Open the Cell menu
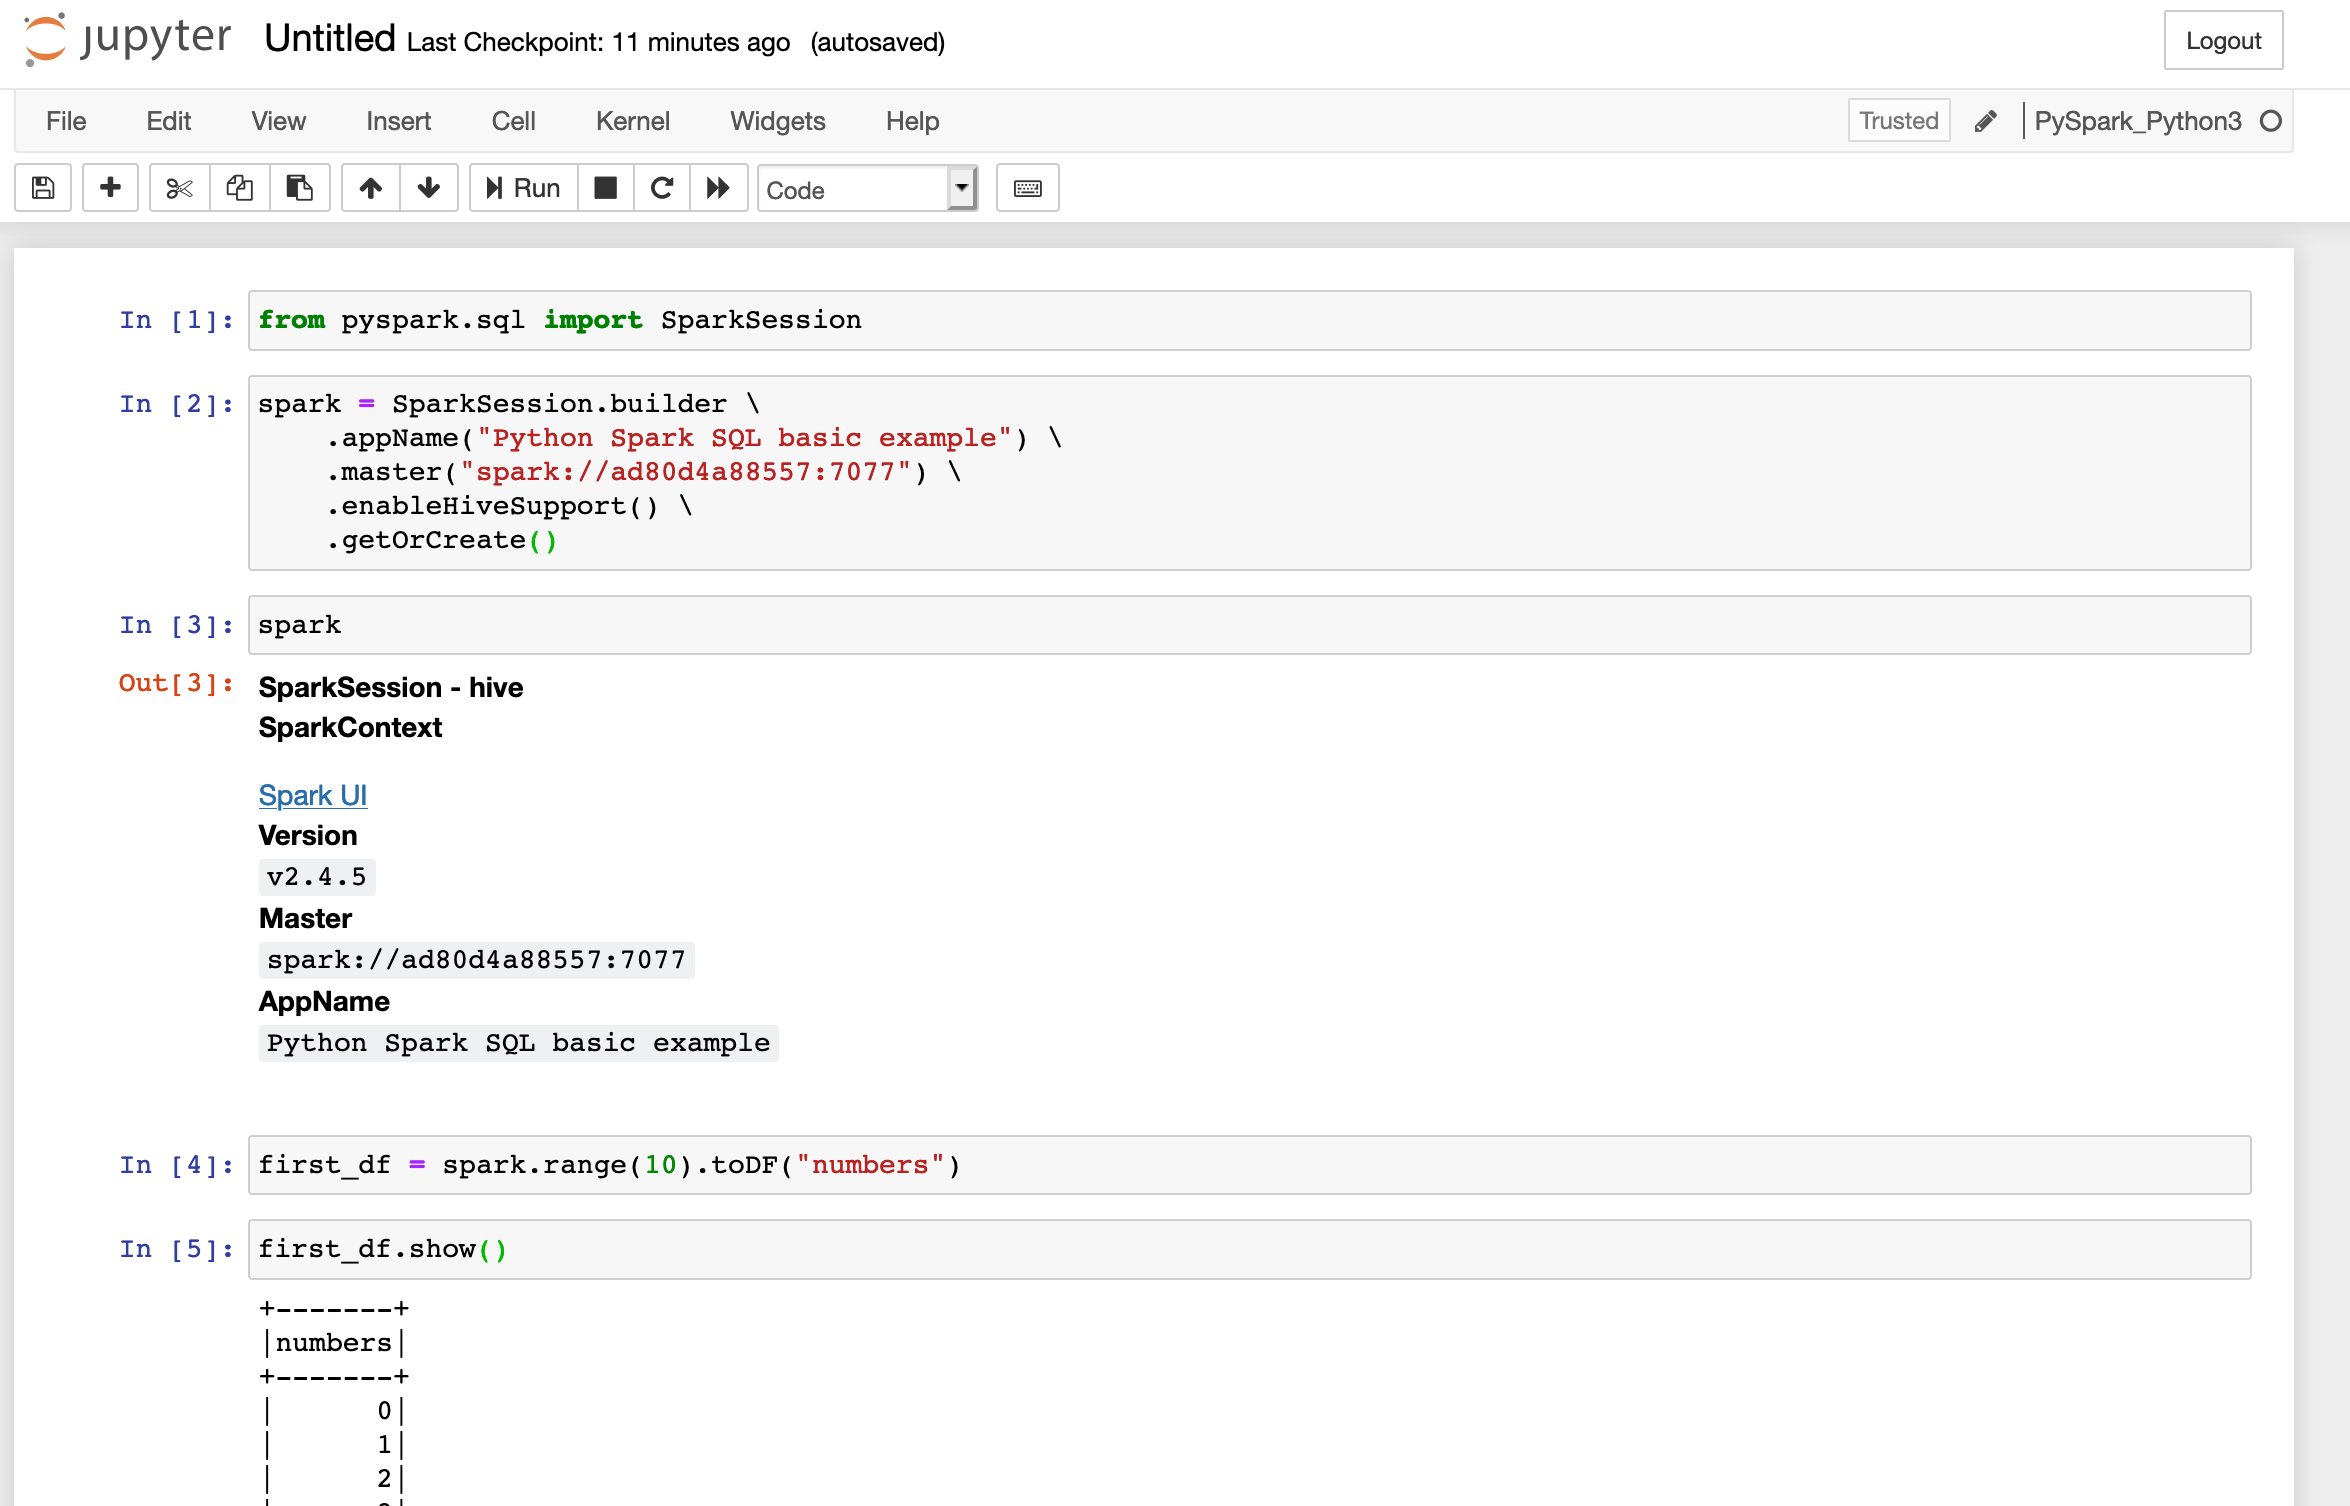The height and width of the screenshot is (1506, 2350). click(513, 121)
